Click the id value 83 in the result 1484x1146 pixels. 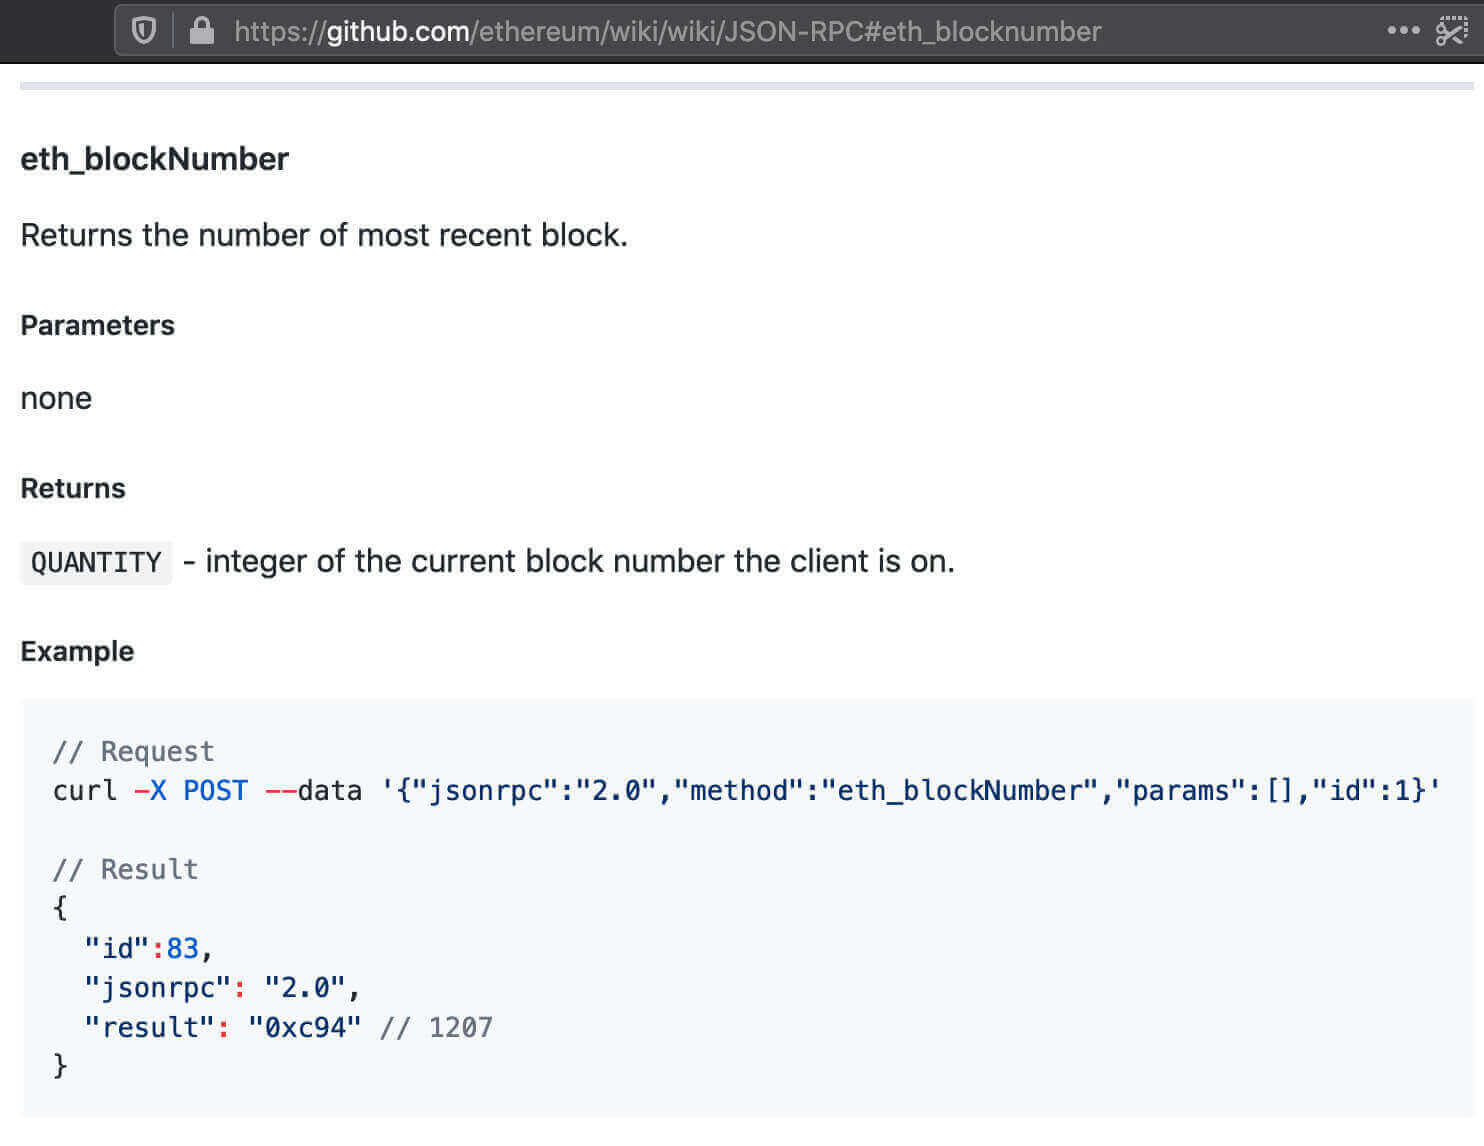pyautogui.click(x=183, y=948)
